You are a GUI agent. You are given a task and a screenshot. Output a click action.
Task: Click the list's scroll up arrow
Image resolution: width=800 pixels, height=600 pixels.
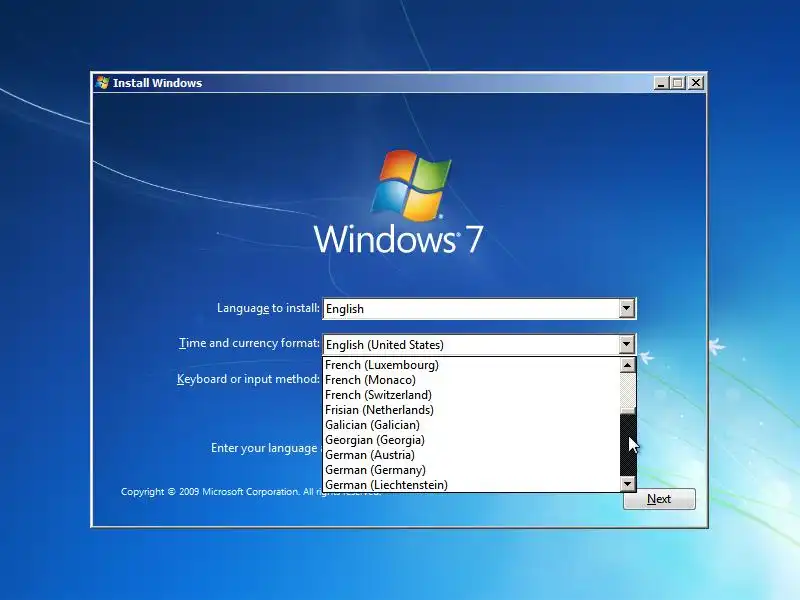pos(627,365)
